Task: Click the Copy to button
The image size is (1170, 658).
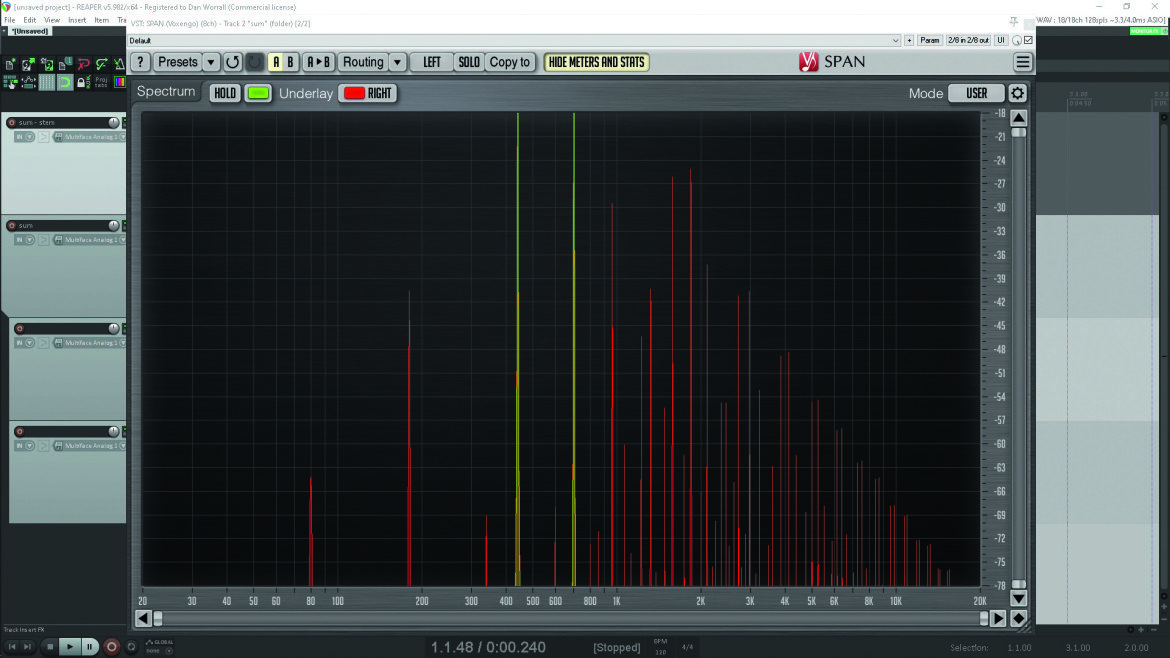Action: coord(510,62)
